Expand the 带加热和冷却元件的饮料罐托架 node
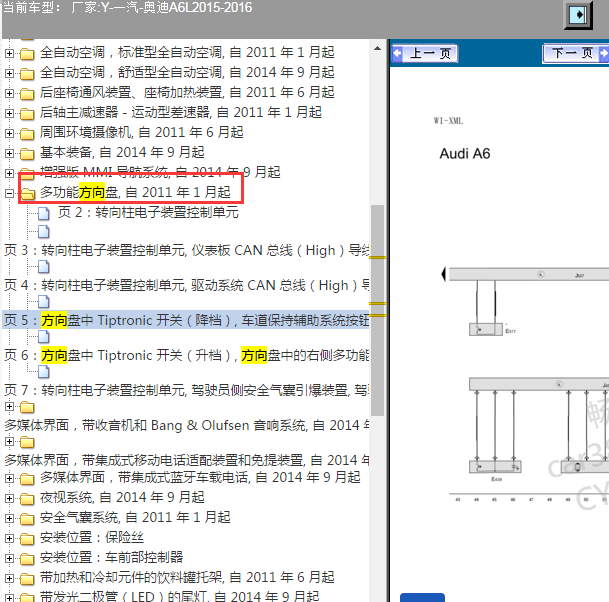Viewport: 609px width, 602px height. (x=9, y=579)
